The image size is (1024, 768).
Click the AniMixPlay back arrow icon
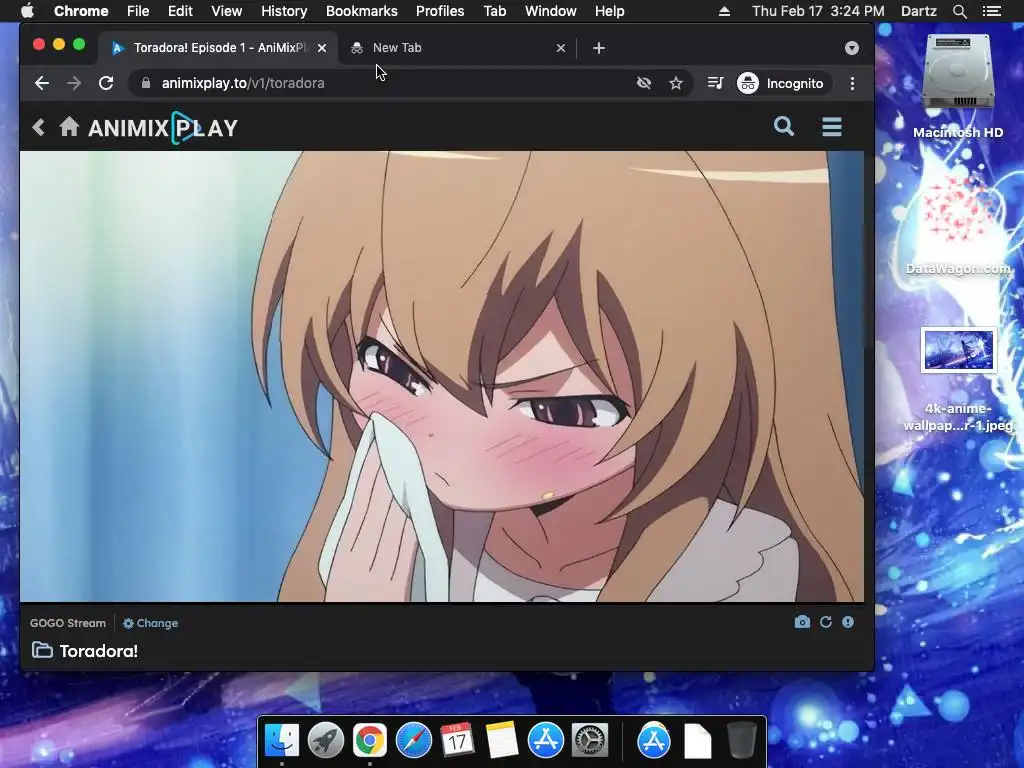(x=39, y=127)
